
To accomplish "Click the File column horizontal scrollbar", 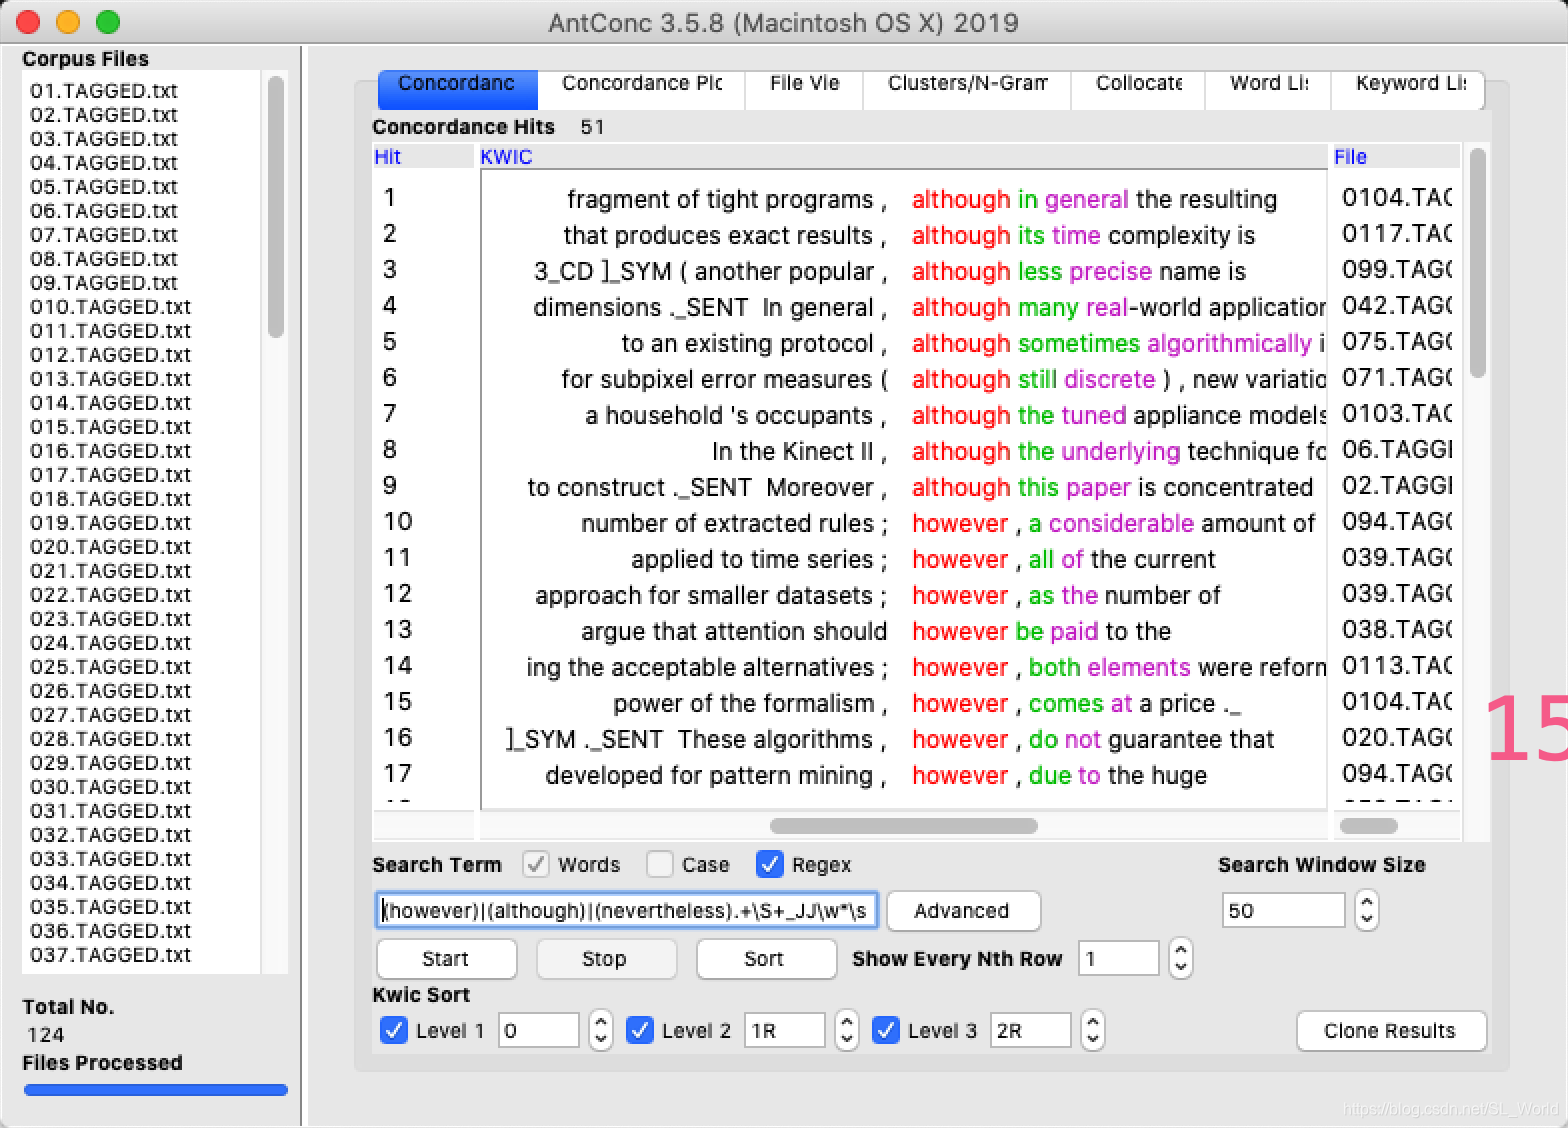I will pyautogui.click(x=1368, y=826).
